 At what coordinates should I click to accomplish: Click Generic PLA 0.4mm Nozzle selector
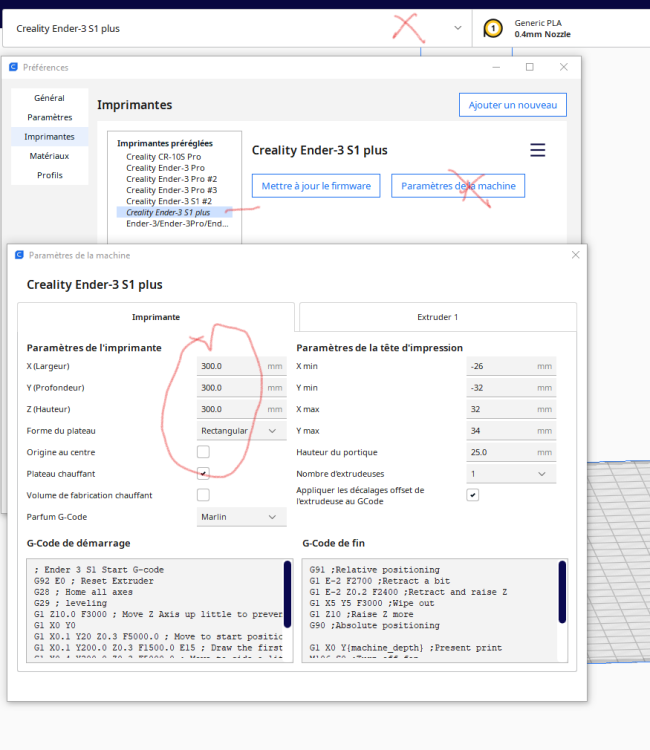pyautogui.click(x=561, y=28)
